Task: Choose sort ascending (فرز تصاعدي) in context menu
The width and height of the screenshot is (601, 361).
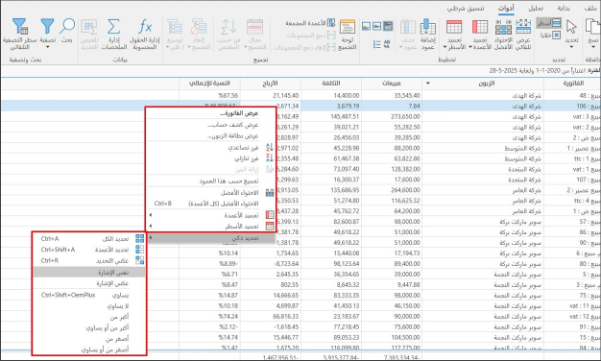Action: point(210,148)
